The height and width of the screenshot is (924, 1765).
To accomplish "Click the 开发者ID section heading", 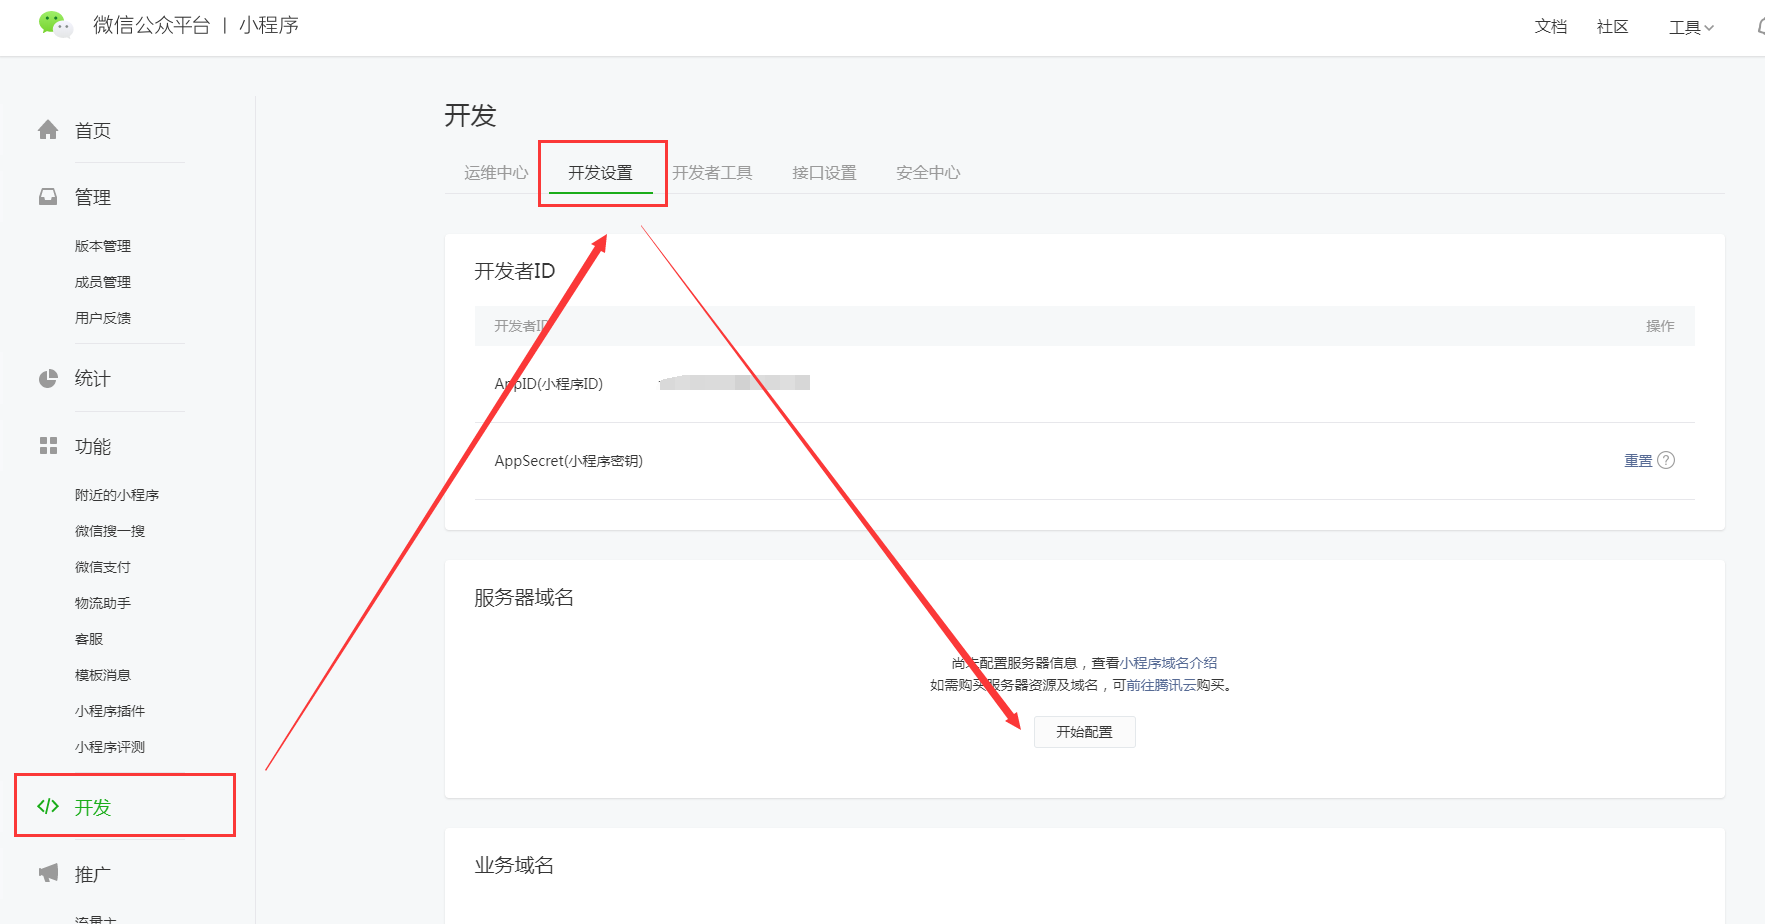I will point(514,271).
